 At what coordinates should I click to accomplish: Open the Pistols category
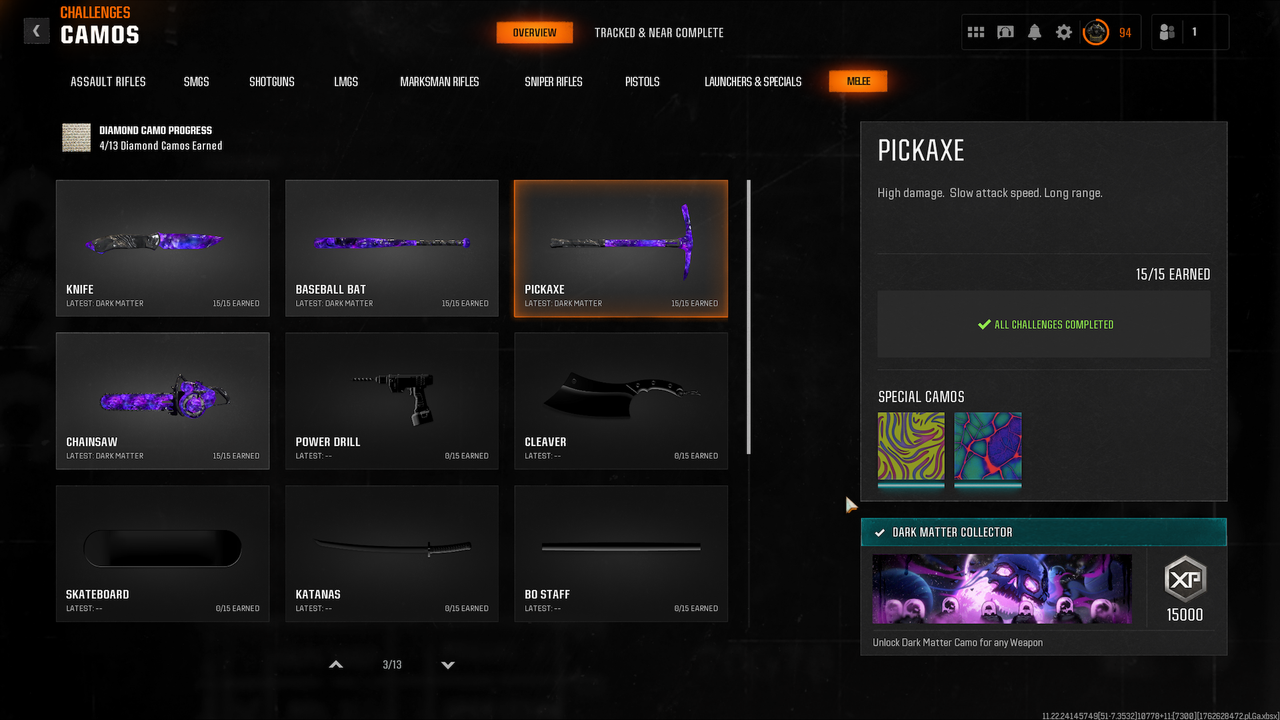pyautogui.click(x=642, y=82)
